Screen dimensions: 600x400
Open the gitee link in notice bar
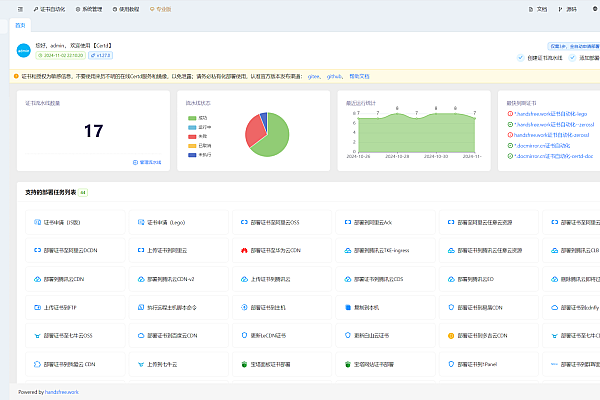pos(314,77)
